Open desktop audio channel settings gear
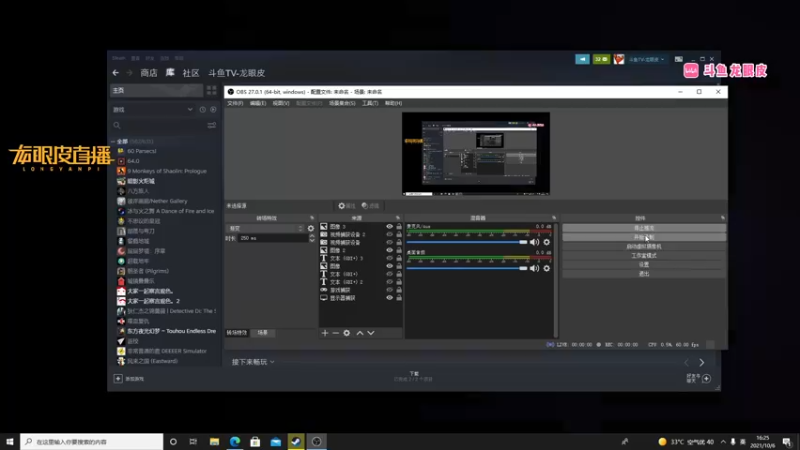 click(546, 268)
